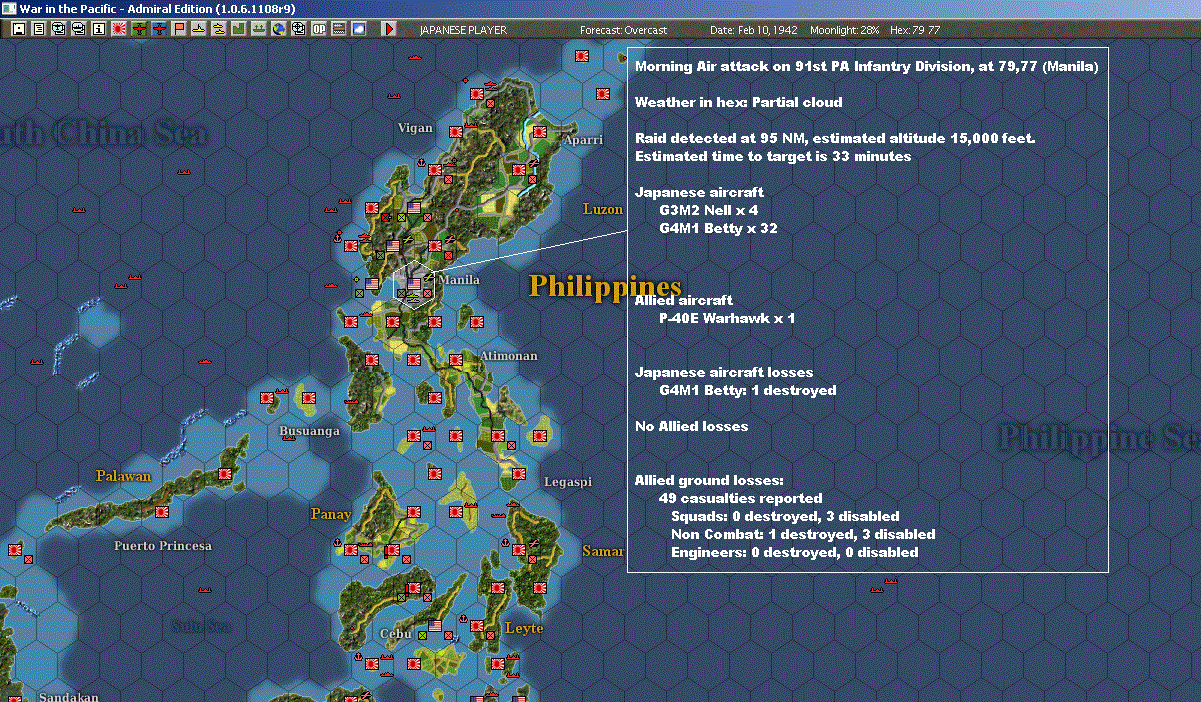This screenshot has height=702, width=1201.
Task: Click the red plane on blue background icon
Action: pos(159,29)
